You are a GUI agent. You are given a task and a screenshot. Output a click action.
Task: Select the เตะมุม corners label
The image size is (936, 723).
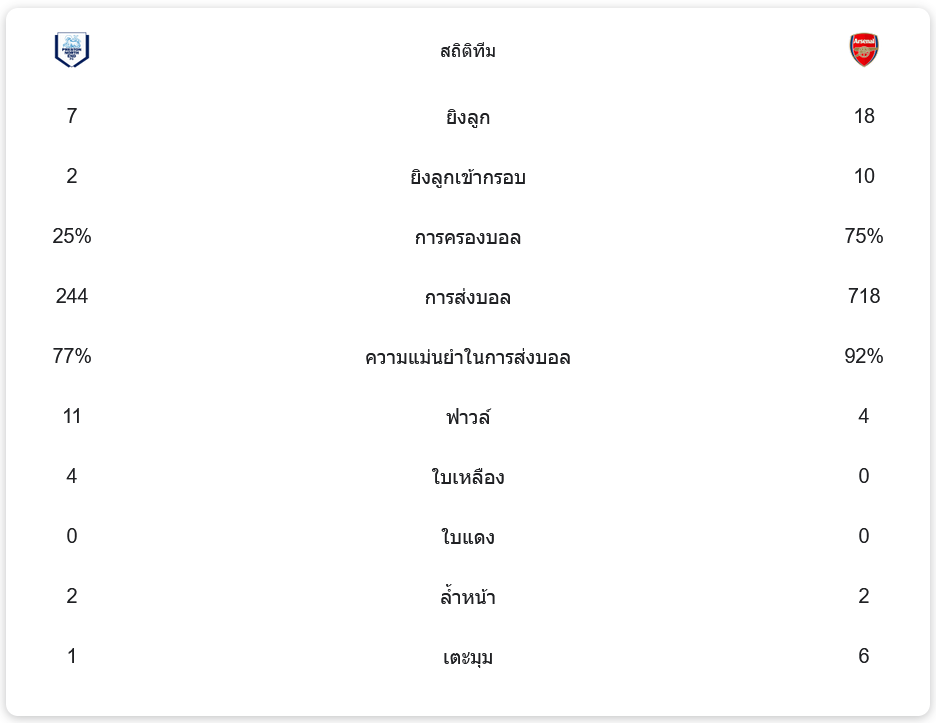pyautogui.click(x=468, y=658)
